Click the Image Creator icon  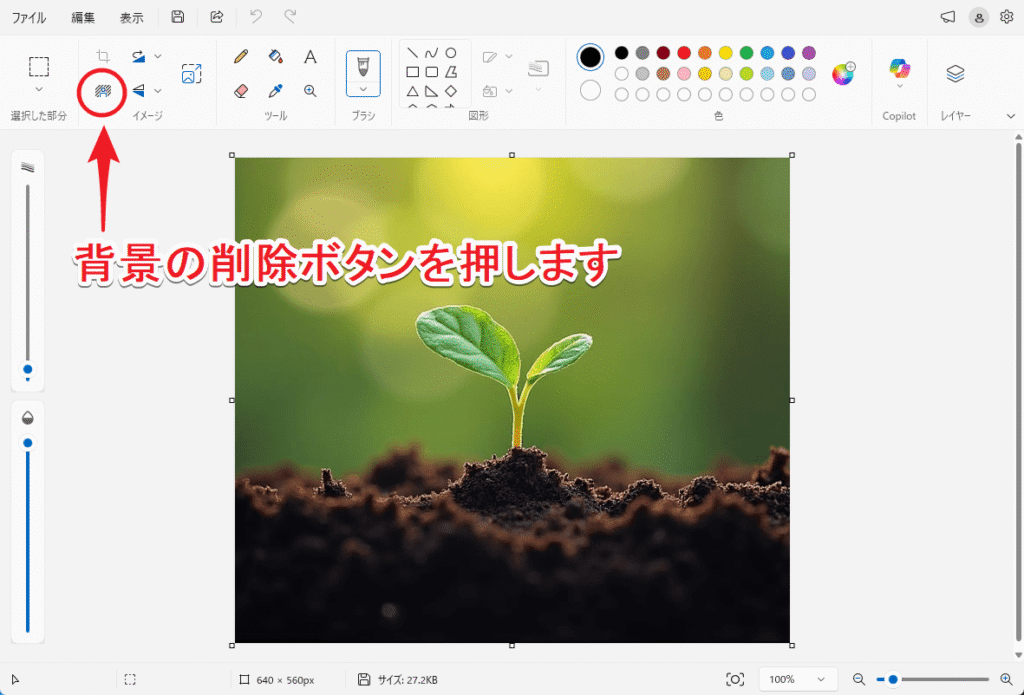191,73
